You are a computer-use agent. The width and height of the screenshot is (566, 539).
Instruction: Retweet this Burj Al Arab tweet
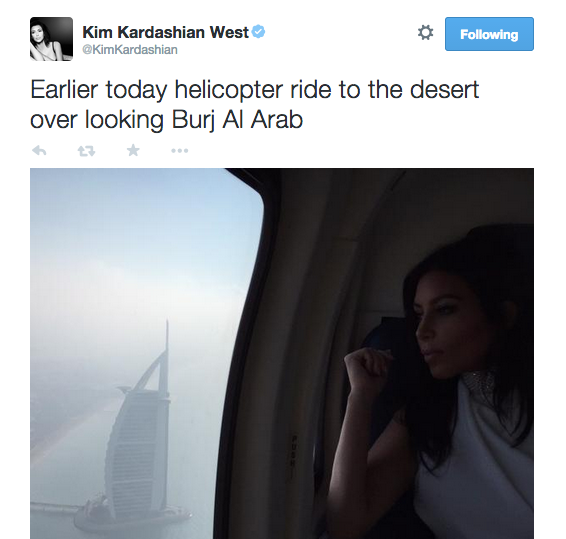tap(87, 151)
